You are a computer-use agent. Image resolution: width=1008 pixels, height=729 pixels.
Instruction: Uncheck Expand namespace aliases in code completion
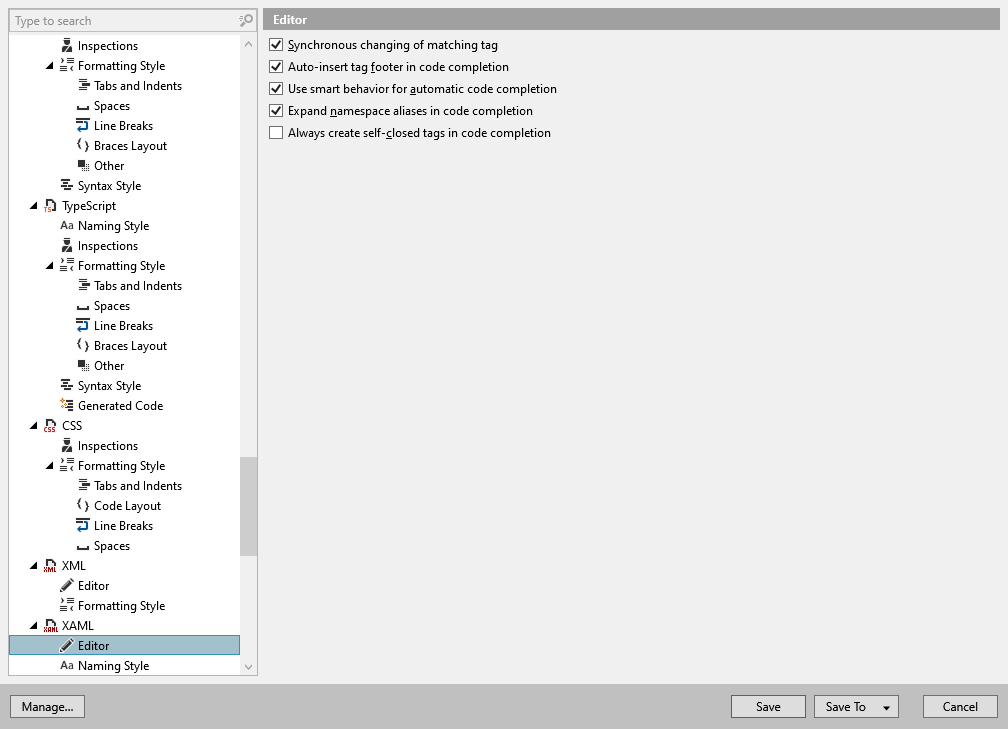275,110
